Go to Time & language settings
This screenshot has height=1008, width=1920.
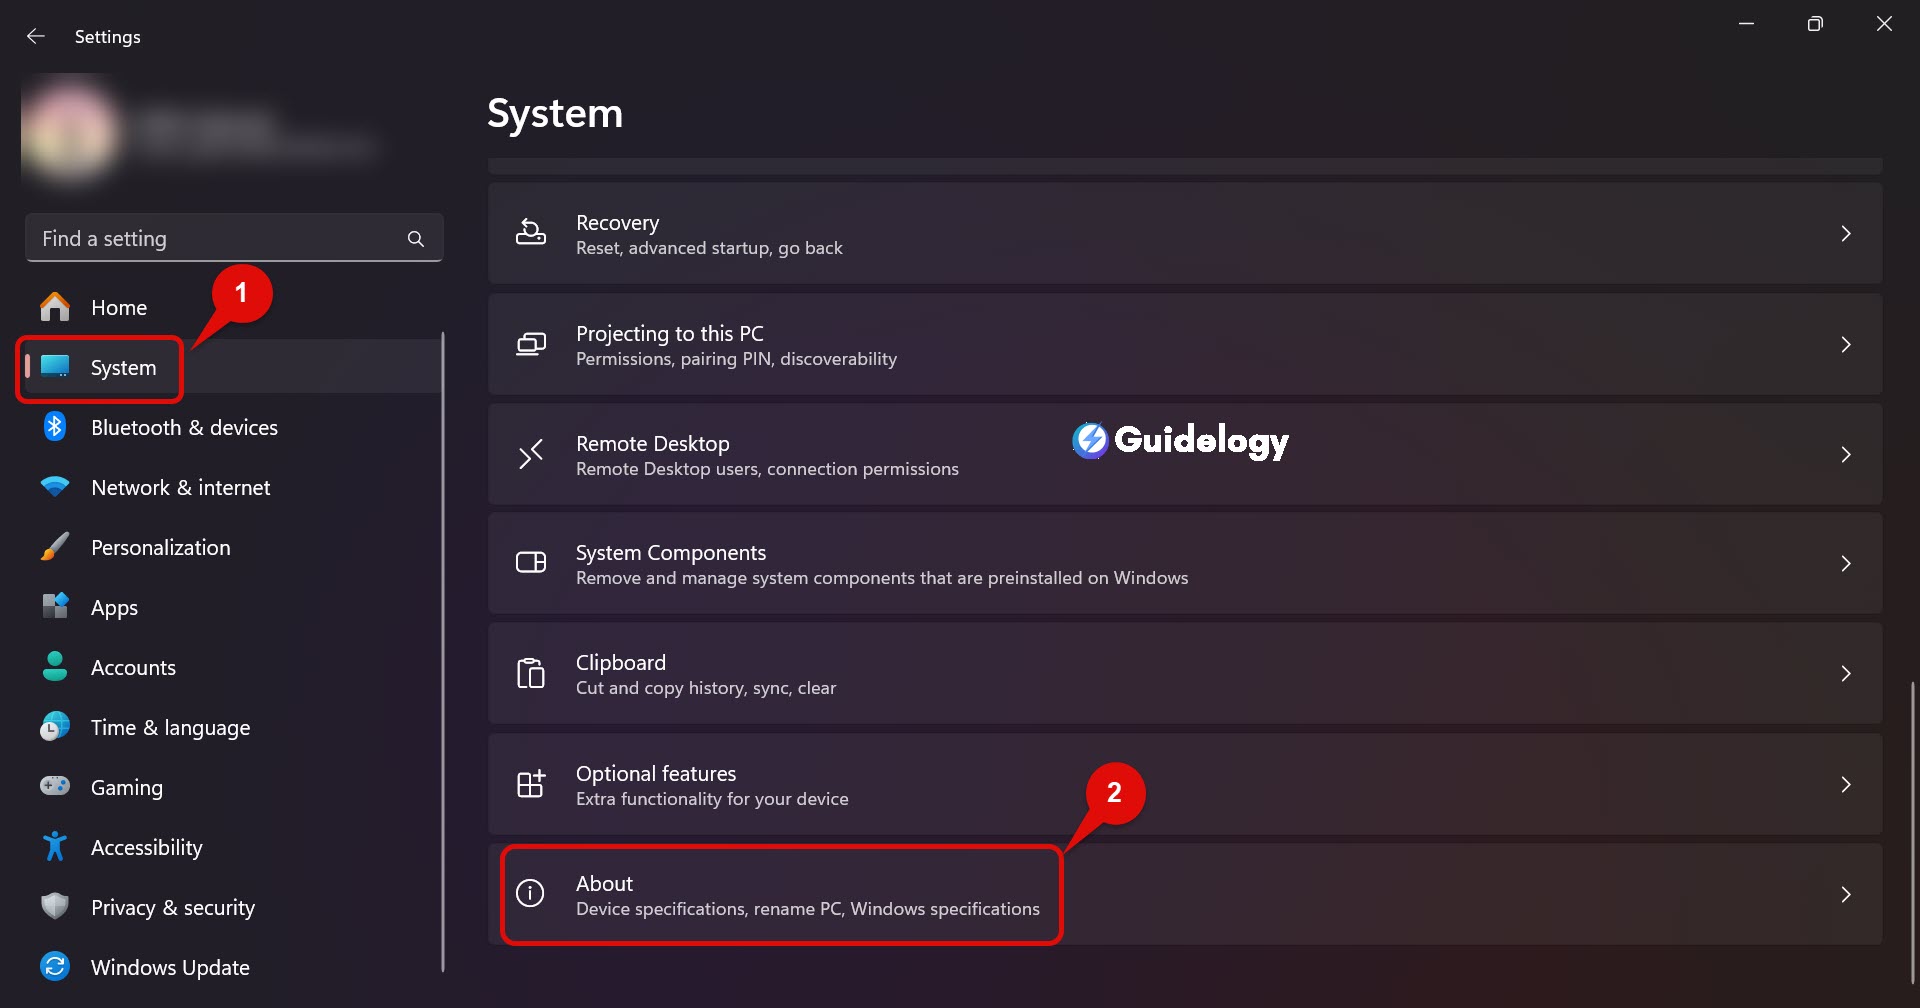[x=170, y=728]
